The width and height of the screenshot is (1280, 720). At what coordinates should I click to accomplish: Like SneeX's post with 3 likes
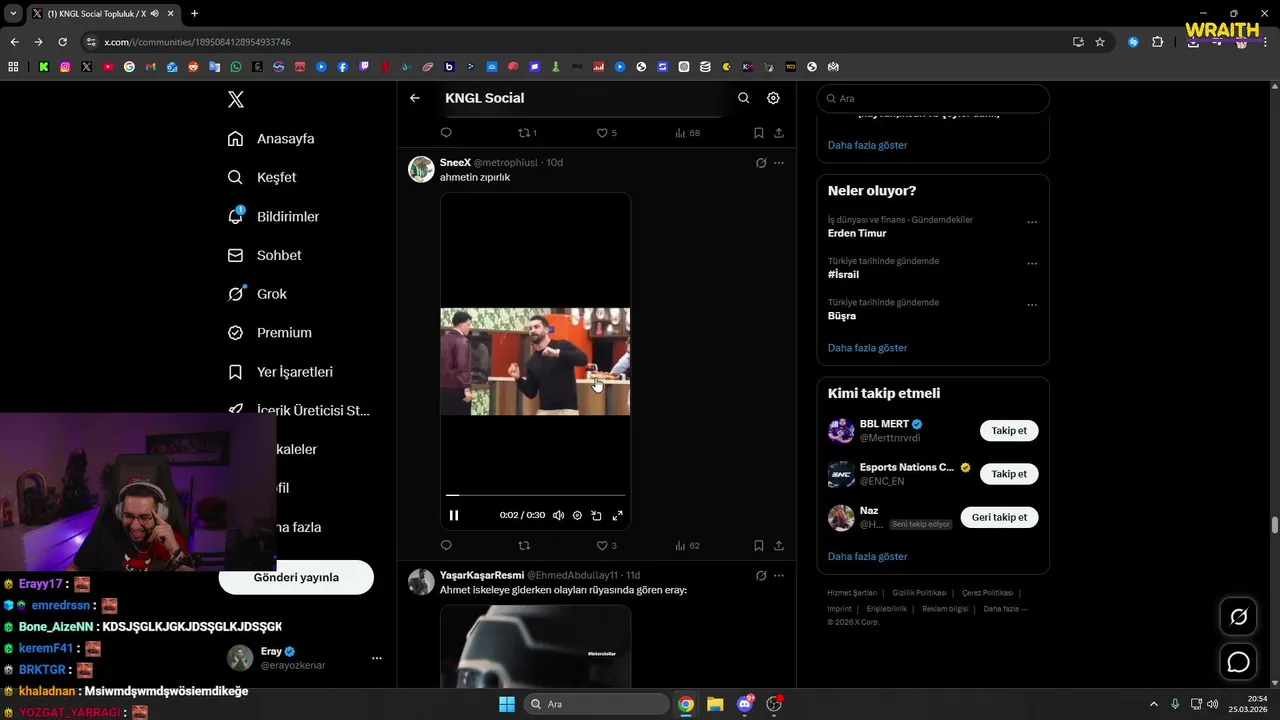tap(606, 545)
